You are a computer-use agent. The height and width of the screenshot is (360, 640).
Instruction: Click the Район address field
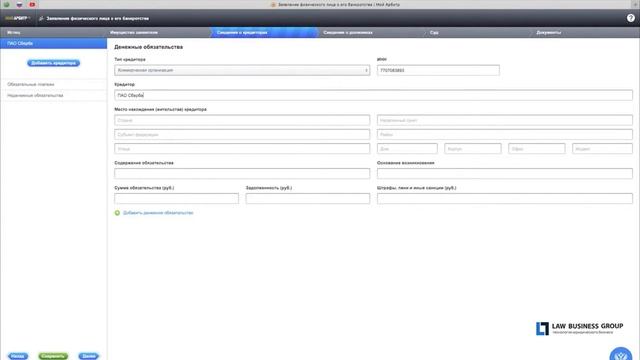coord(505,134)
